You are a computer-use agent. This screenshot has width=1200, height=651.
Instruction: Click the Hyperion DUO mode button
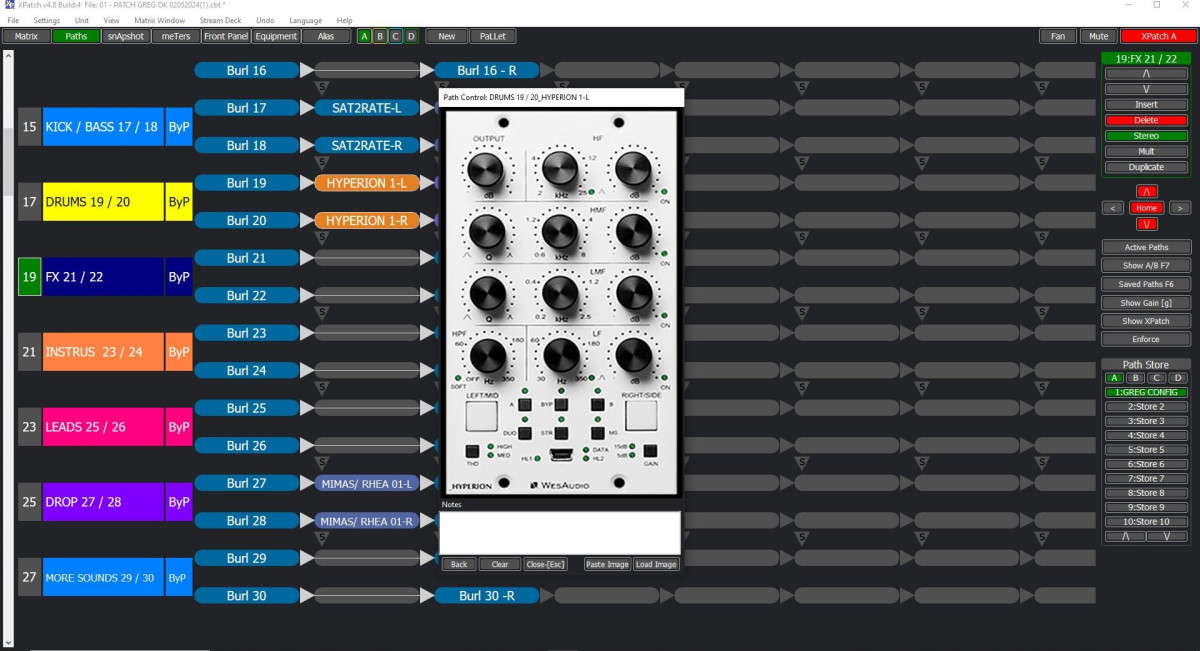(525, 433)
